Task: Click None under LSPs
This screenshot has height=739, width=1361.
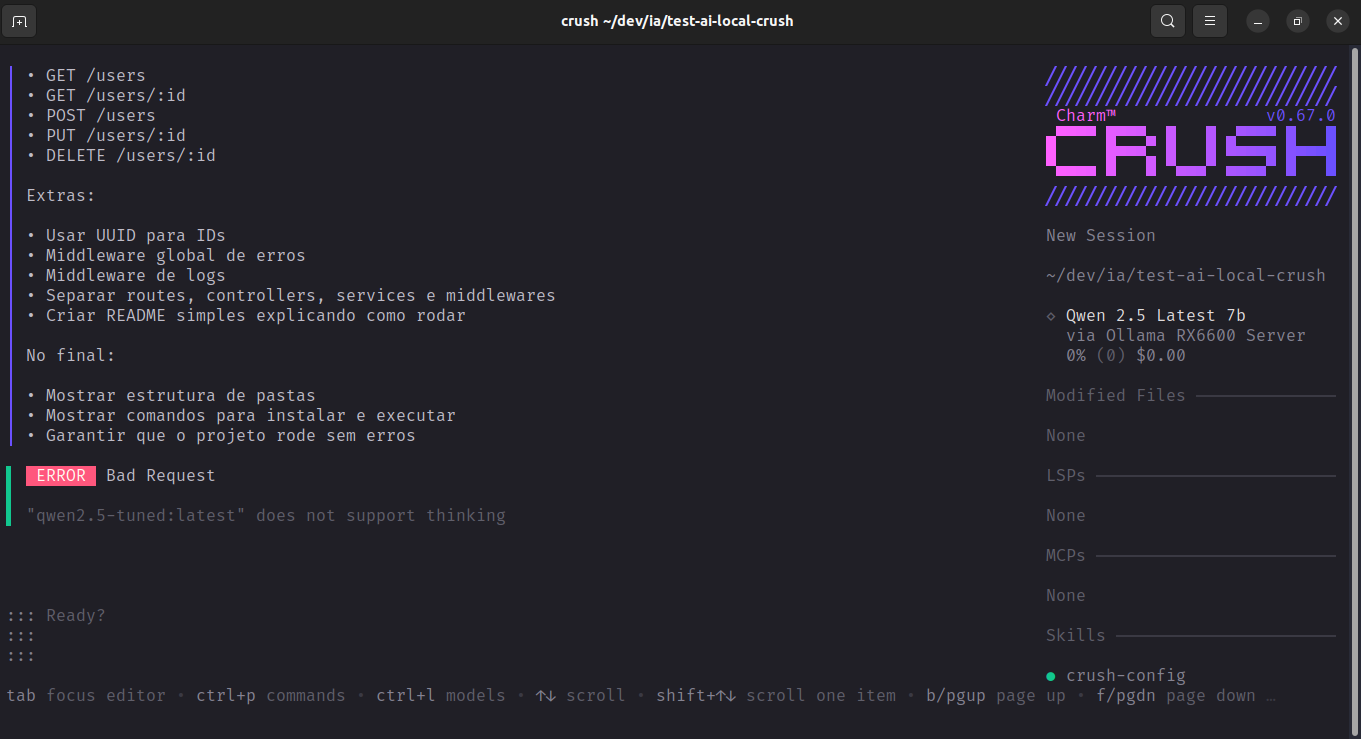Action: pyautogui.click(x=1066, y=516)
